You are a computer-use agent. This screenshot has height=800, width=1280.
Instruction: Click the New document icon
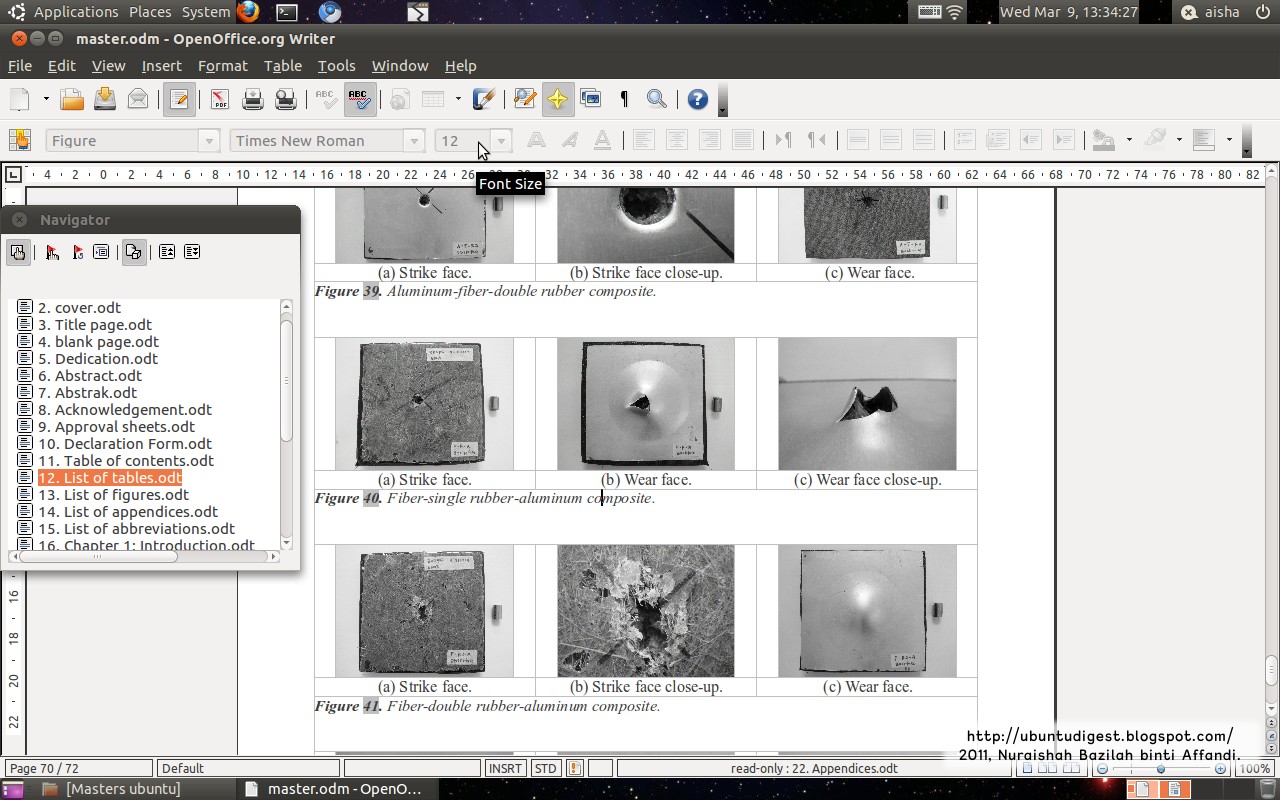click(20, 99)
